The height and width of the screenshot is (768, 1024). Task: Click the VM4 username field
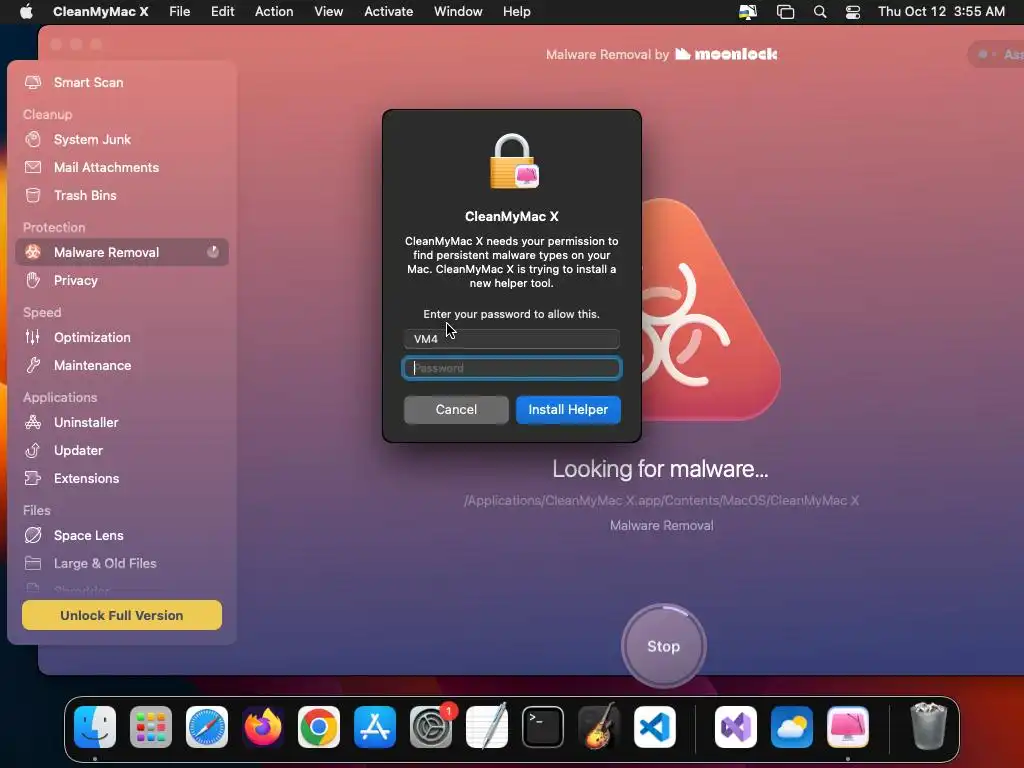(x=511, y=338)
